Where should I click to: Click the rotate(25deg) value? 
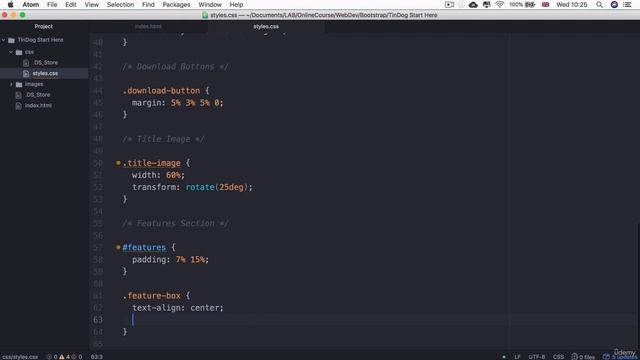(x=217, y=187)
